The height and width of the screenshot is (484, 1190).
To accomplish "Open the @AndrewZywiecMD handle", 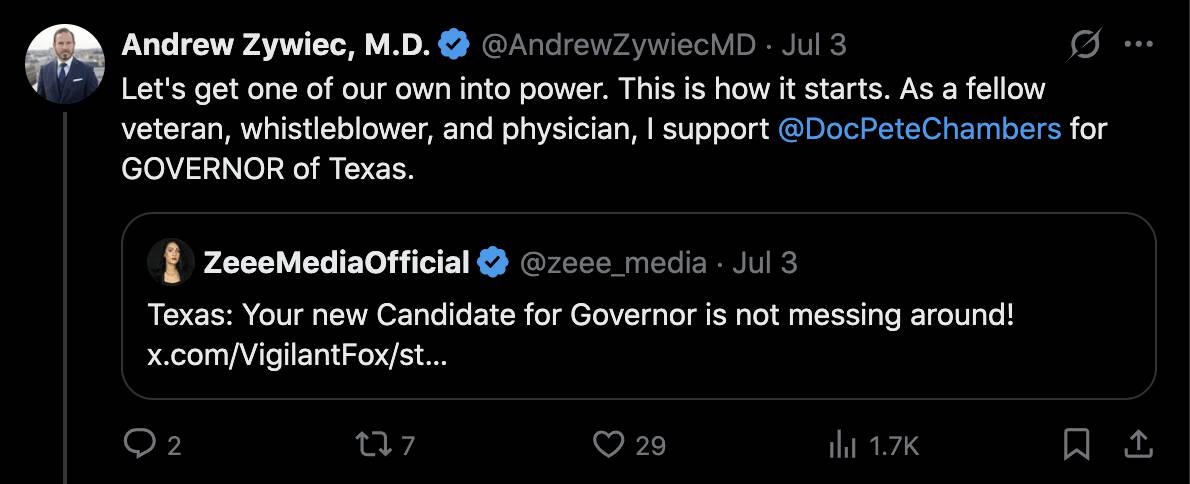I will click(x=619, y=46).
